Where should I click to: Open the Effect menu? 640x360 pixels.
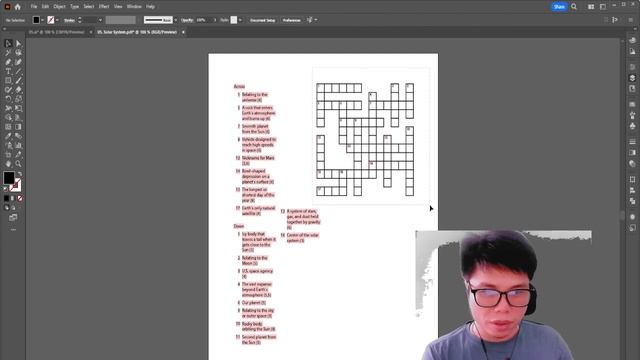click(104, 7)
